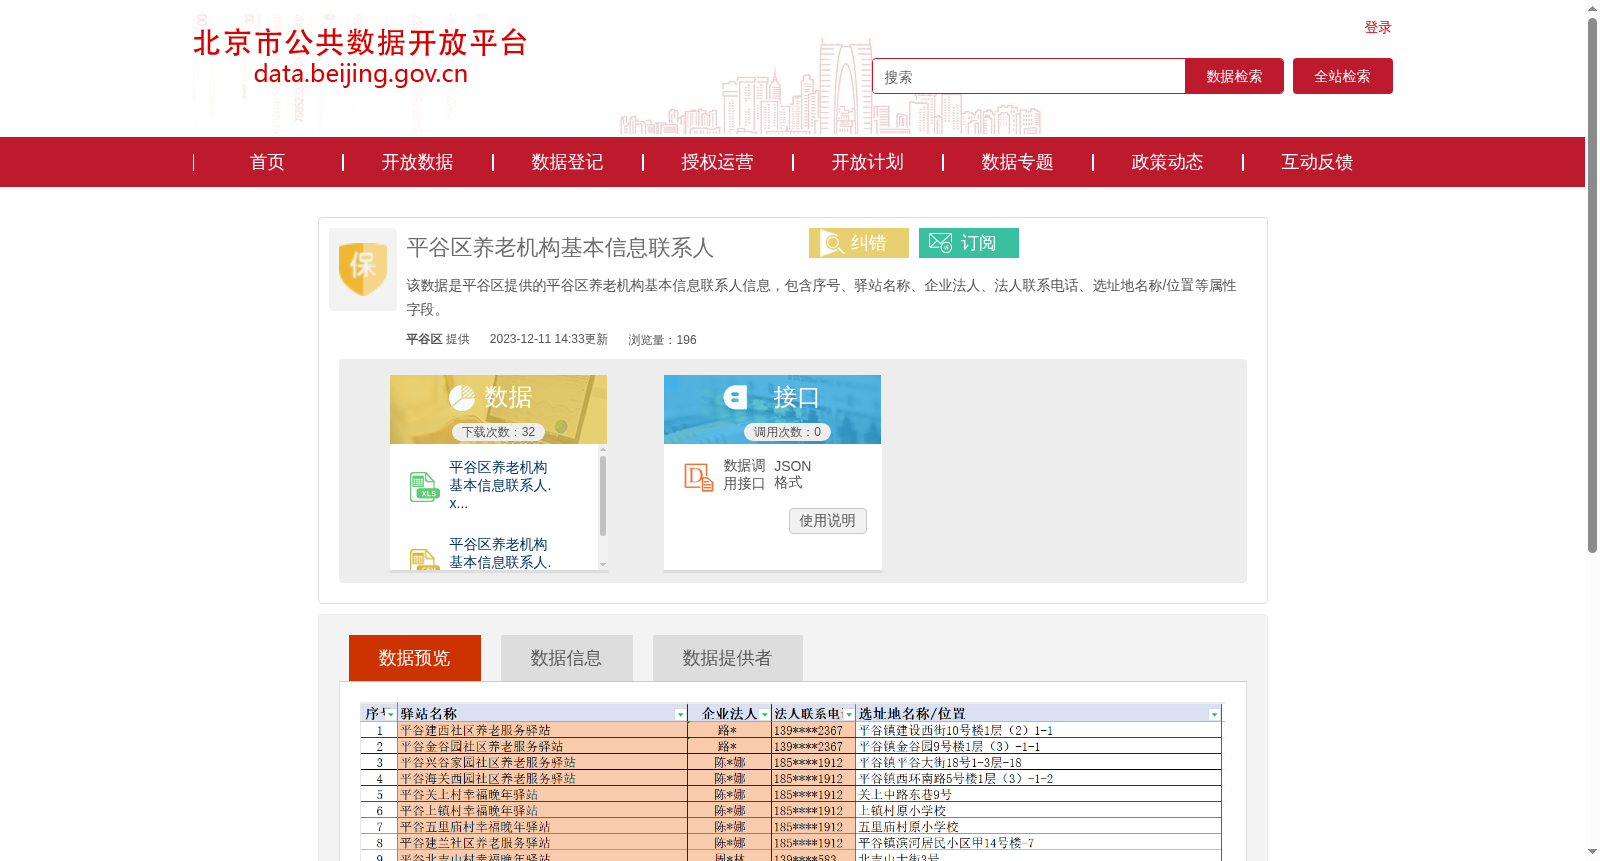Open 授权运营 navigation item
Screen dimensions: 1600x861
click(717, 162)
